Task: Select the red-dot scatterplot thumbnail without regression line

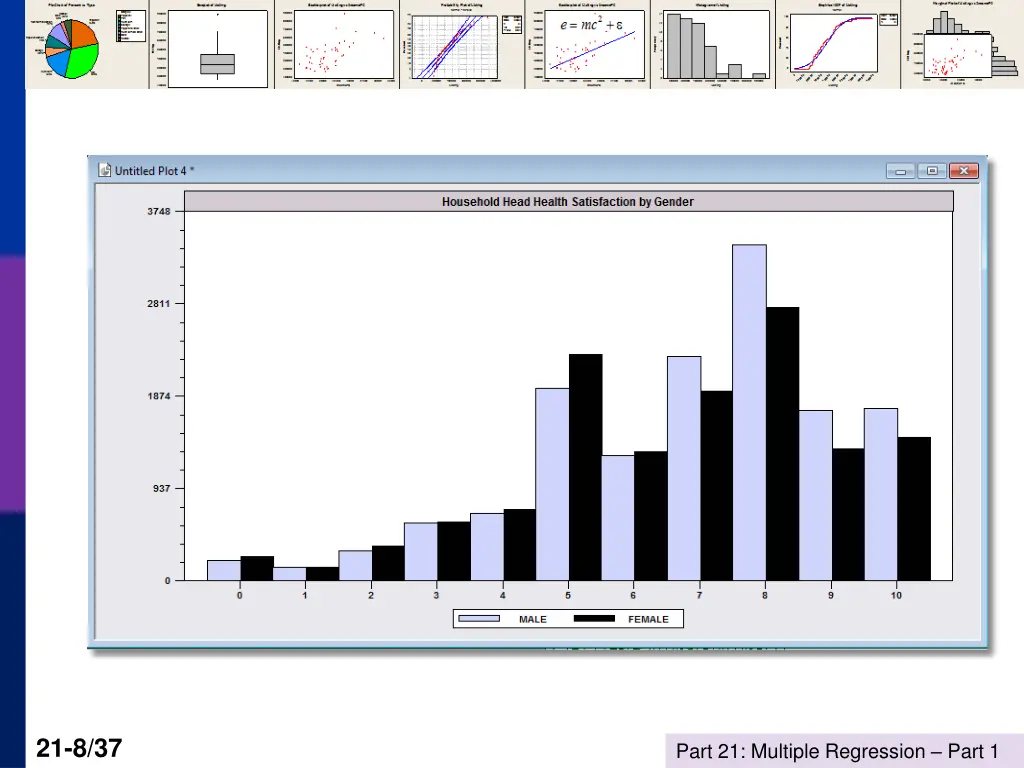Action: coord(337,44)
